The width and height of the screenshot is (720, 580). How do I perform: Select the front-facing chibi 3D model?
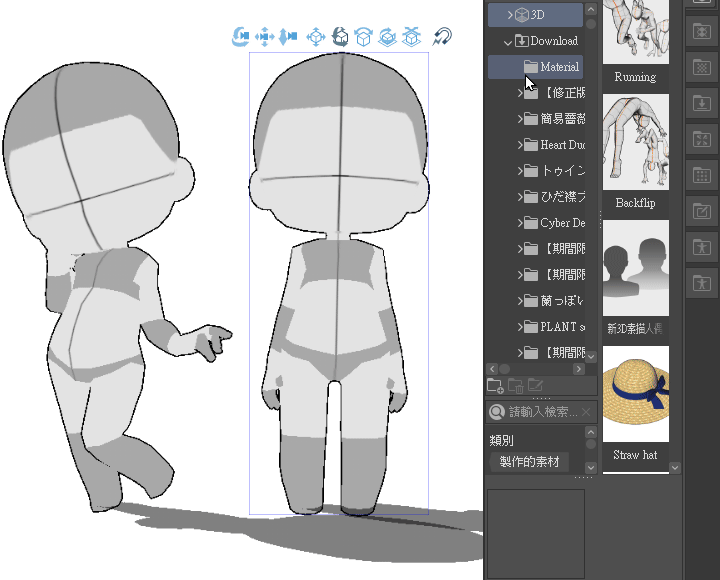(339, 284)
